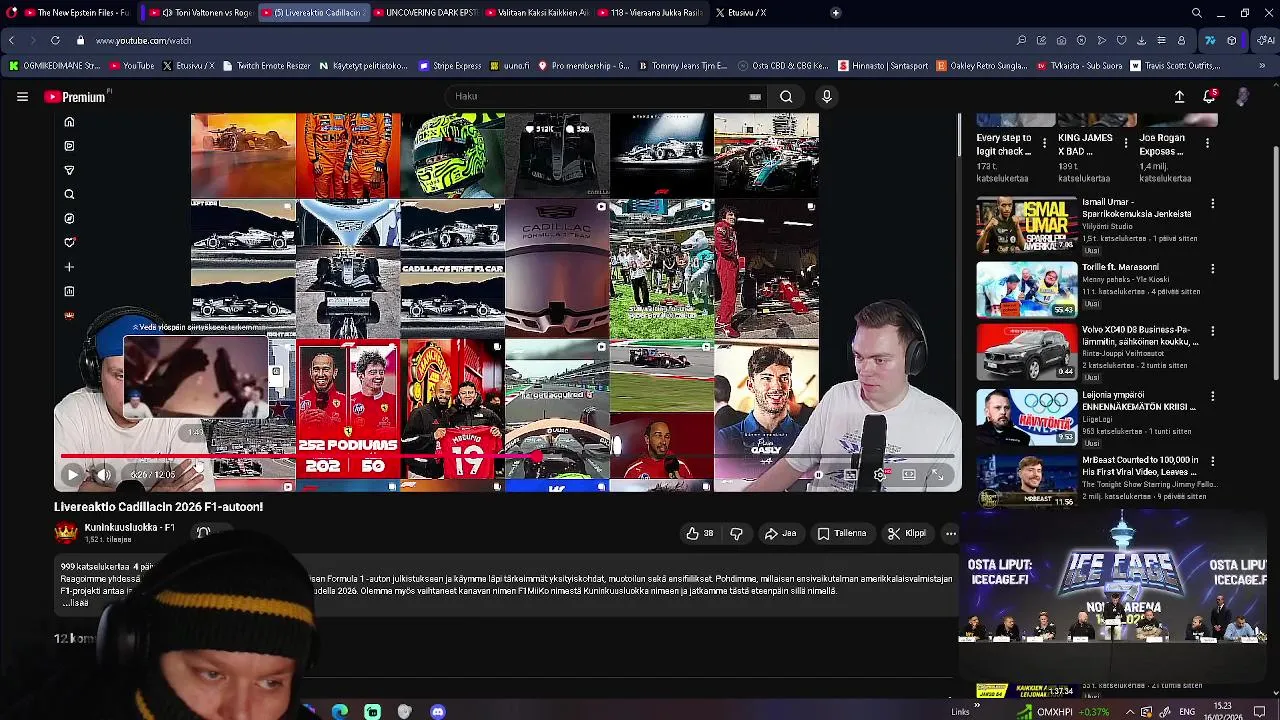Expand video description with ...lisää
The width and height of the screenshot is (1280, 720).
click(x=75, y=603)
